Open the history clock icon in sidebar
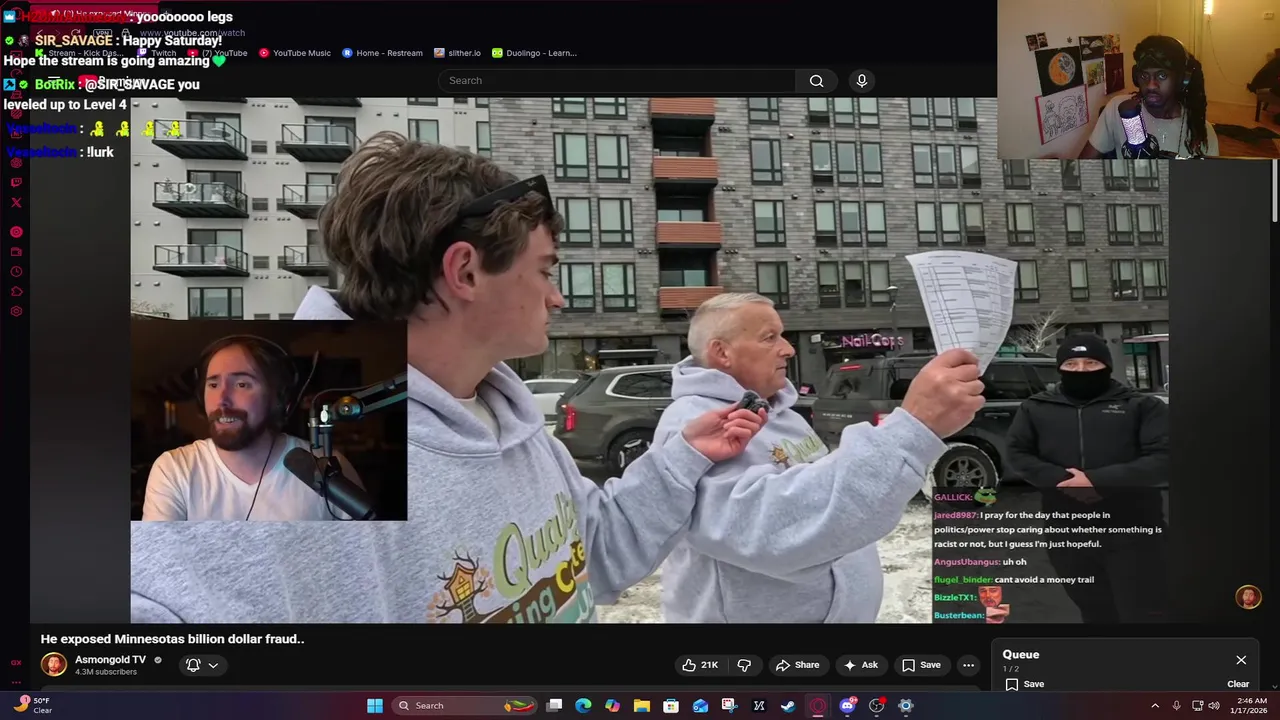Image resolution: width=1280 pixels, height=720 pixels. [16, 272]
